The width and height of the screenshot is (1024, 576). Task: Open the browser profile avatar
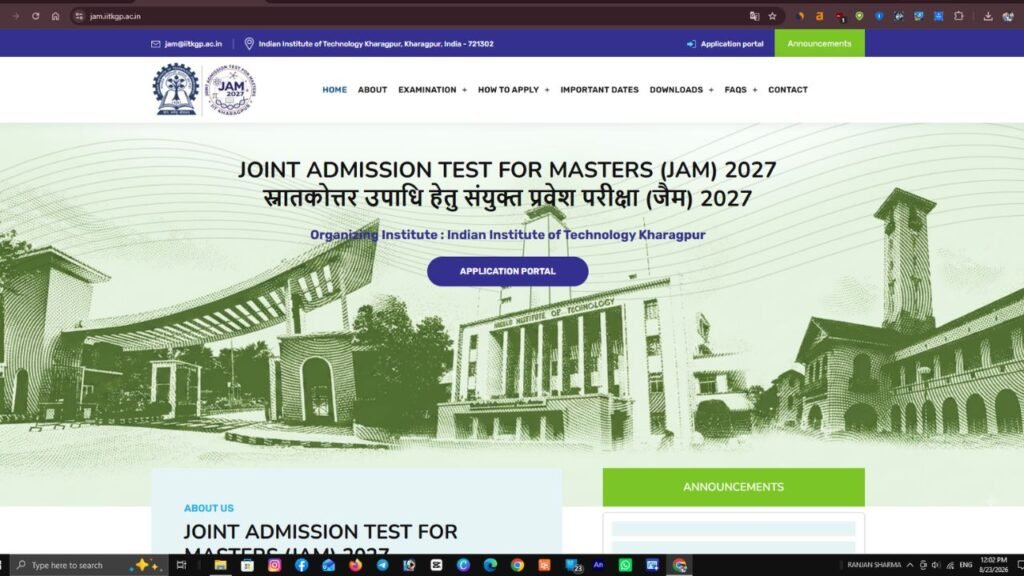point(1008,16)
